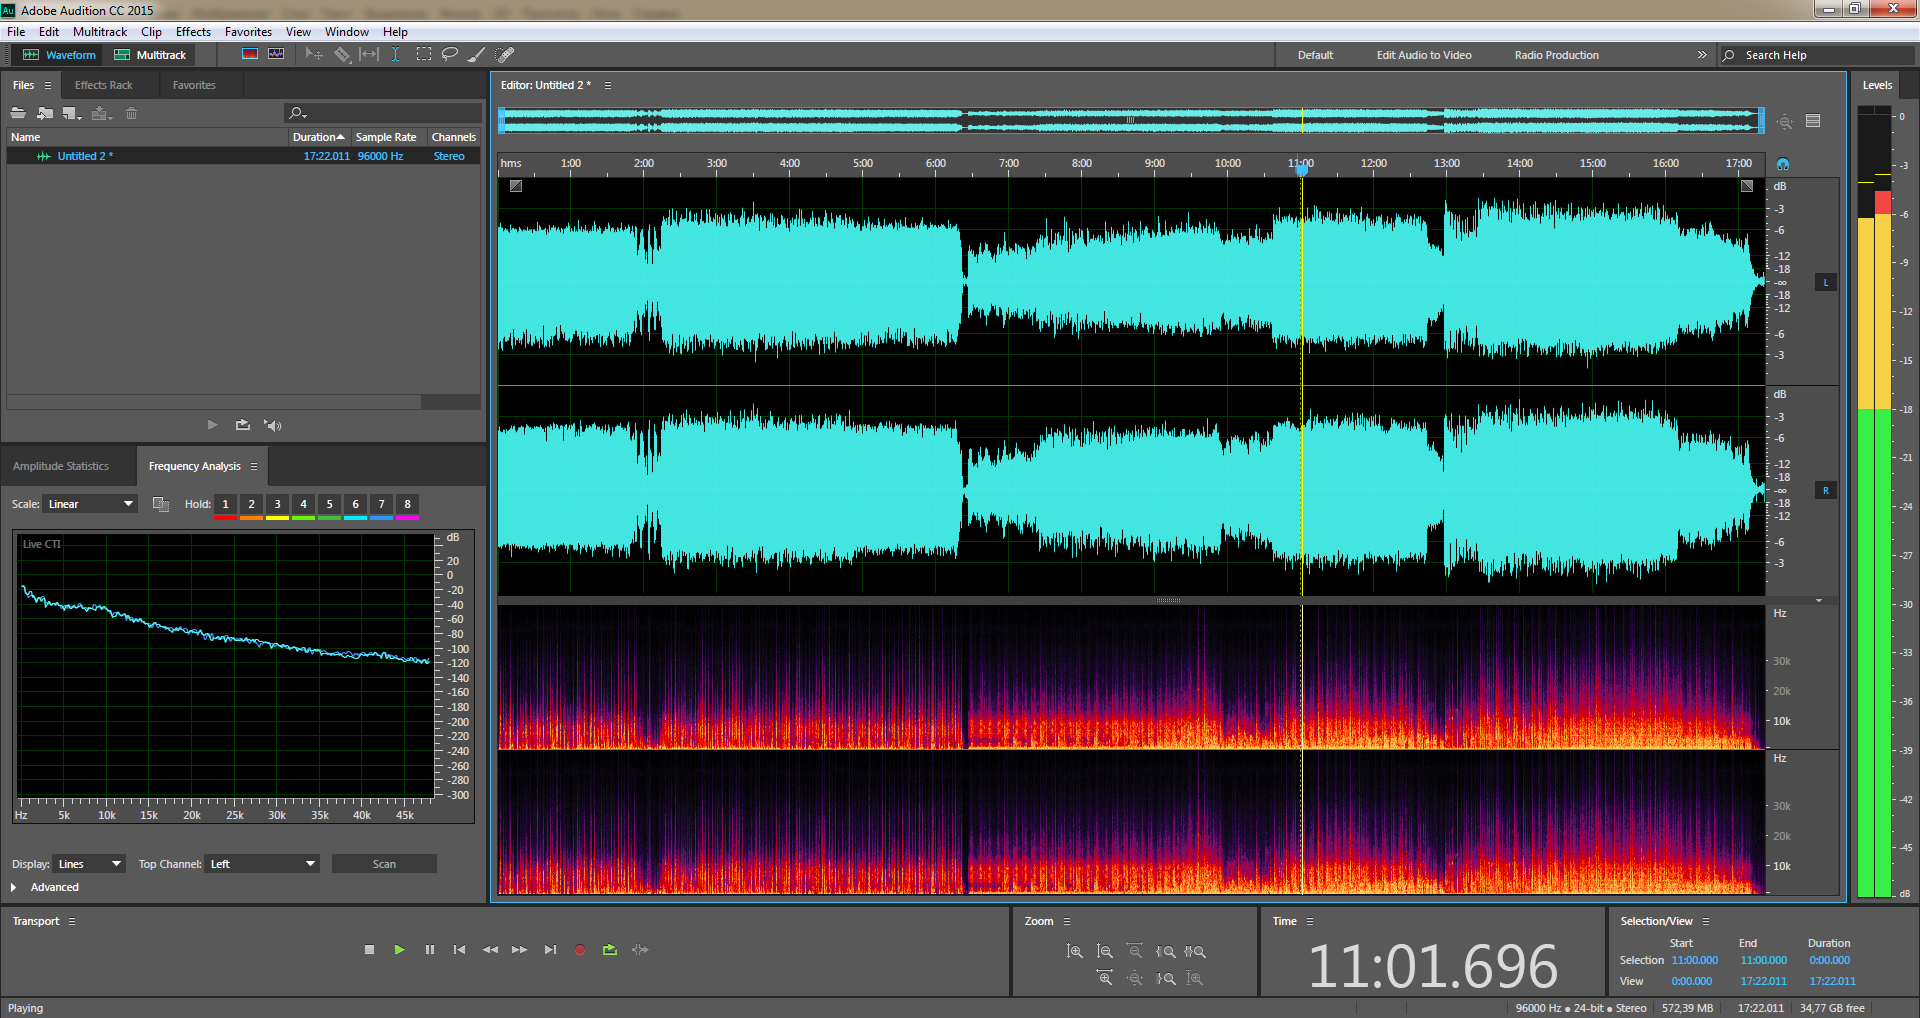
Task: Open Files panel hamburger menu
Action: (x=47, y=85)
